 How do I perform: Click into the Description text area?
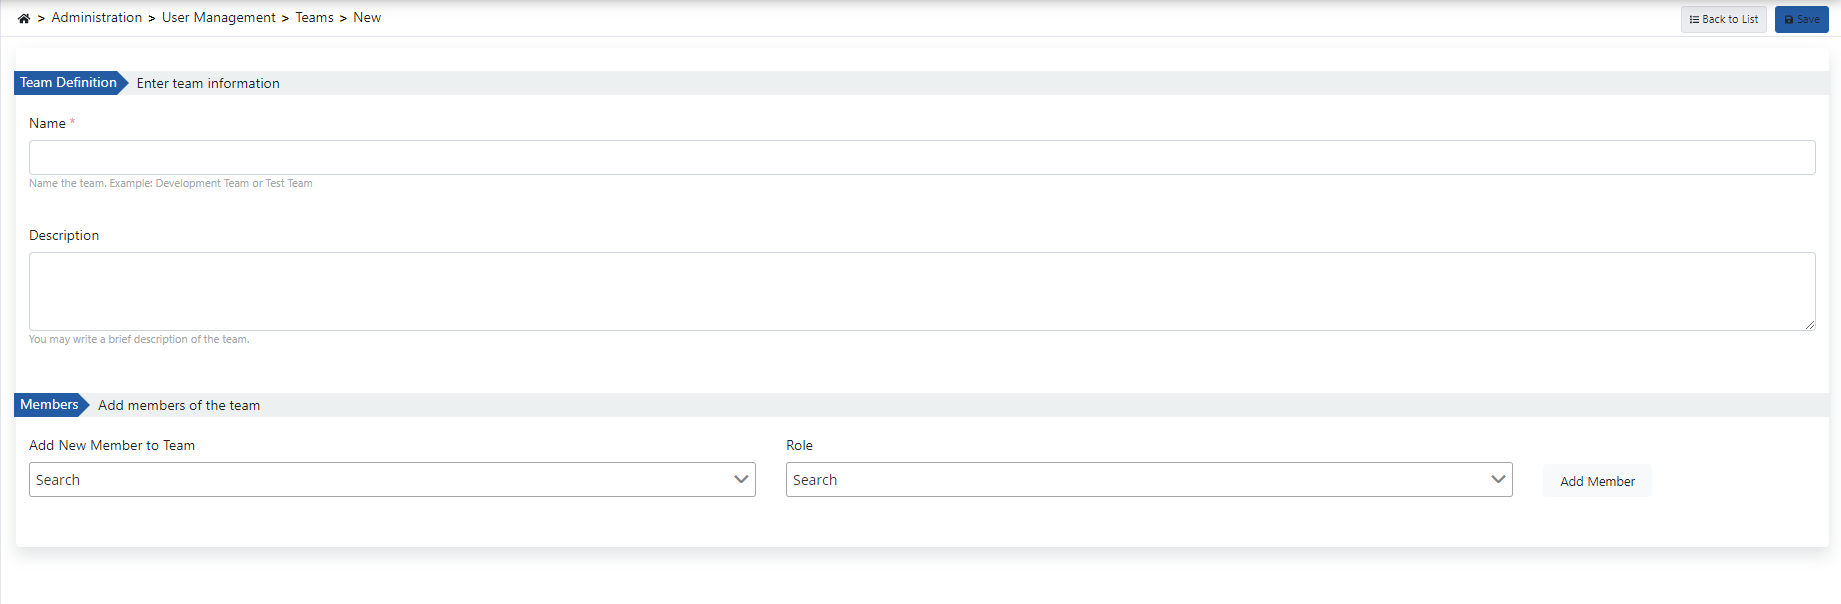click(x=921, y=291)
